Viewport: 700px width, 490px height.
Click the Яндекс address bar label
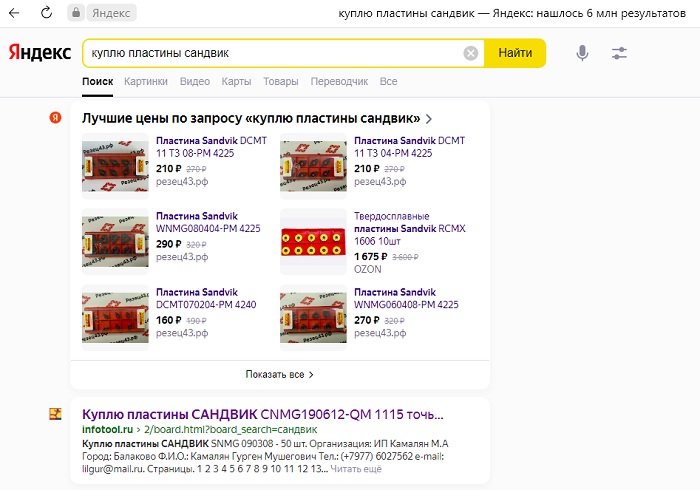coord(111,13)
